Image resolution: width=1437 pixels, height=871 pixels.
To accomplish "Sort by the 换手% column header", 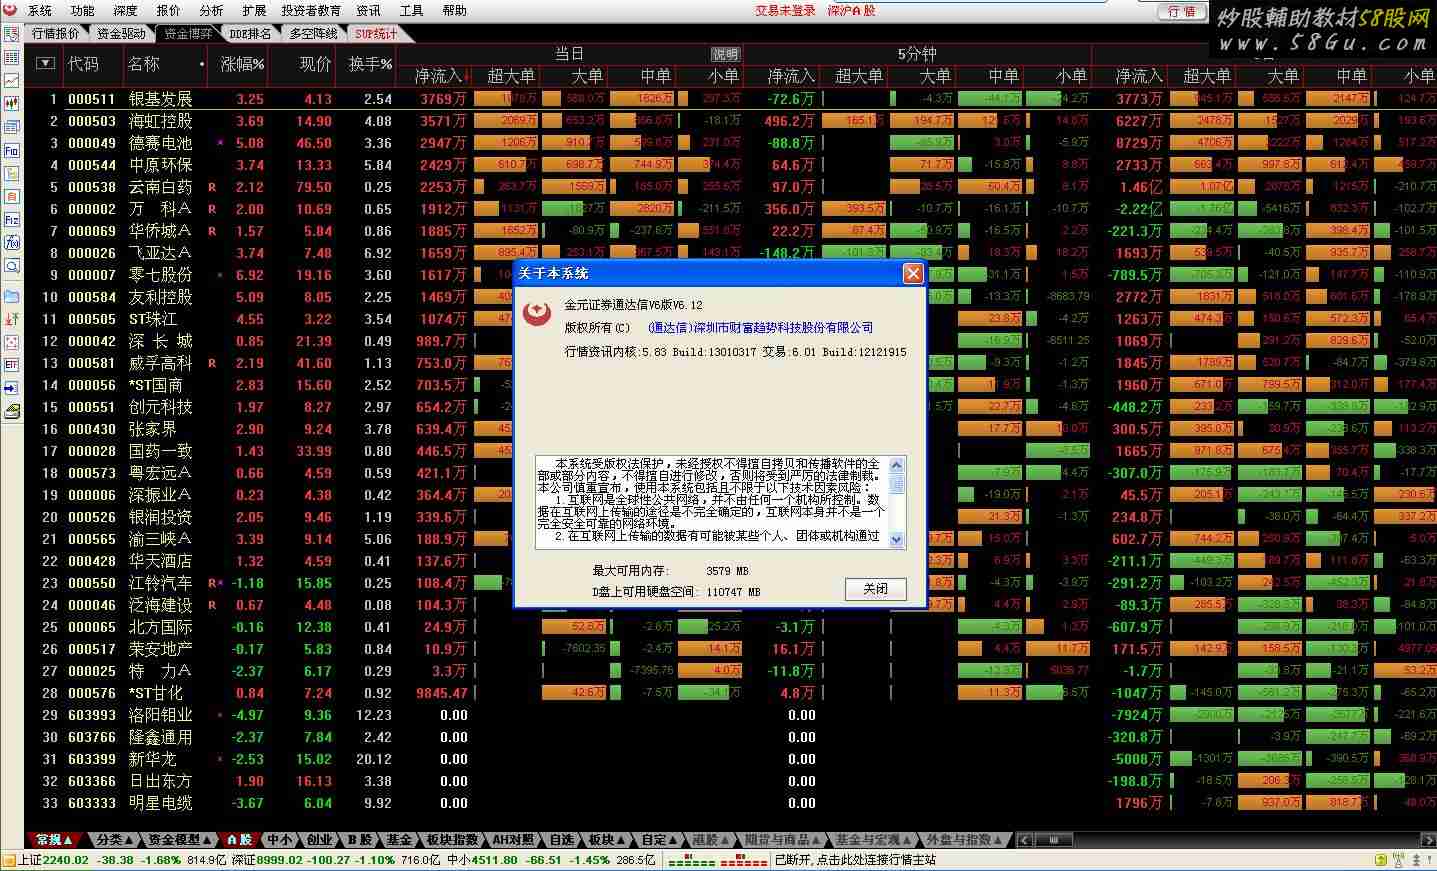I will point(370,64).
